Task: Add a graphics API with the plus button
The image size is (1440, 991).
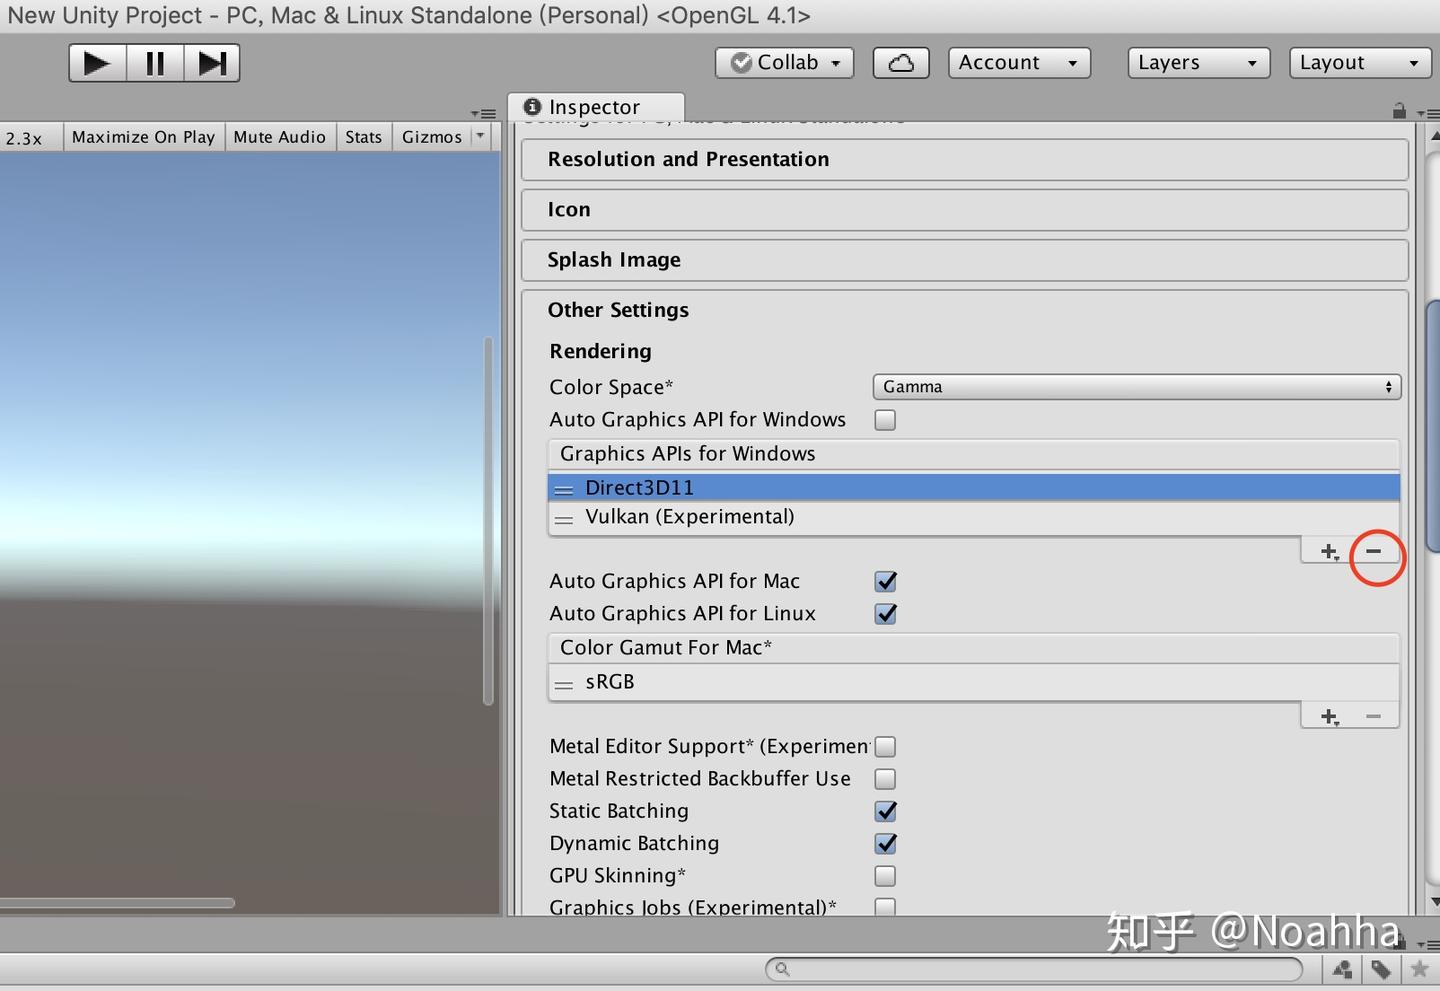Action: coord(1328,550)
